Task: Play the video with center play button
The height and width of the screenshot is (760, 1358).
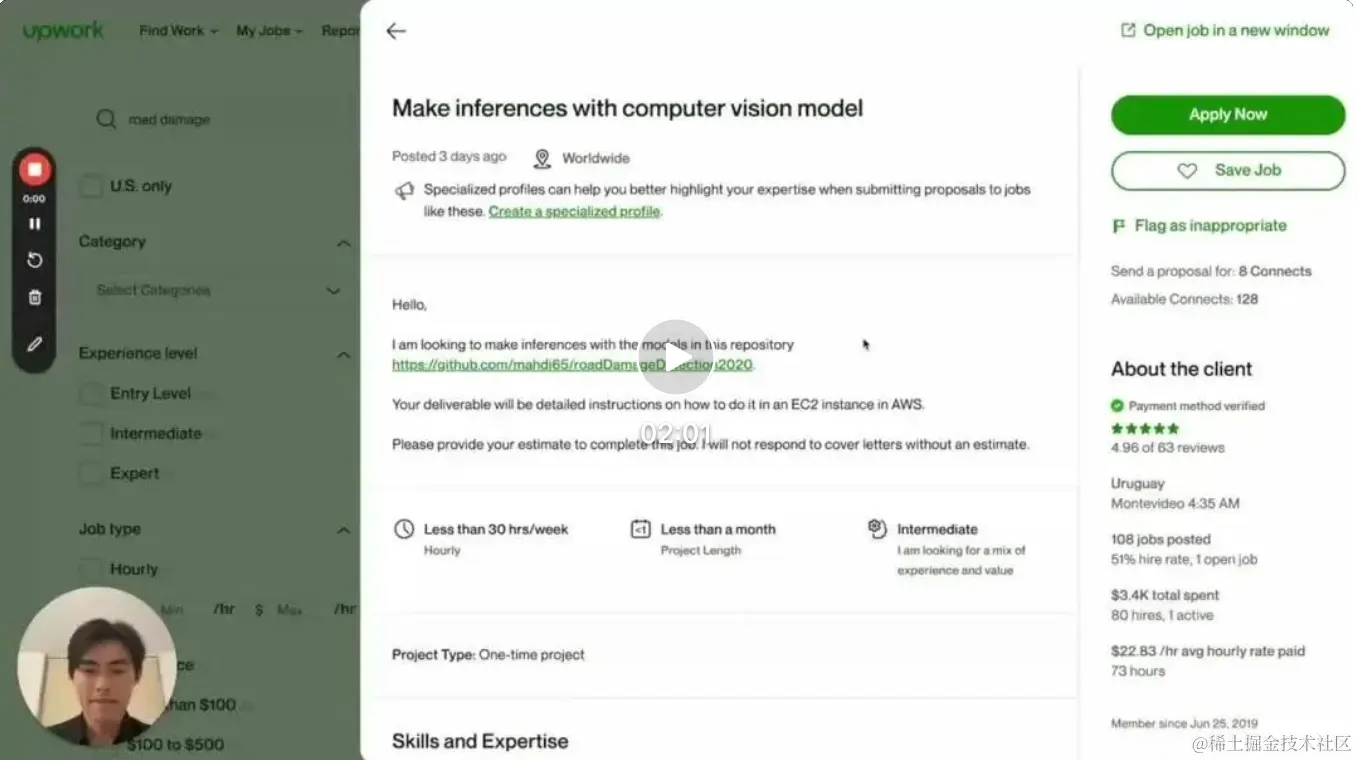Action: click(x=676, y=357)
